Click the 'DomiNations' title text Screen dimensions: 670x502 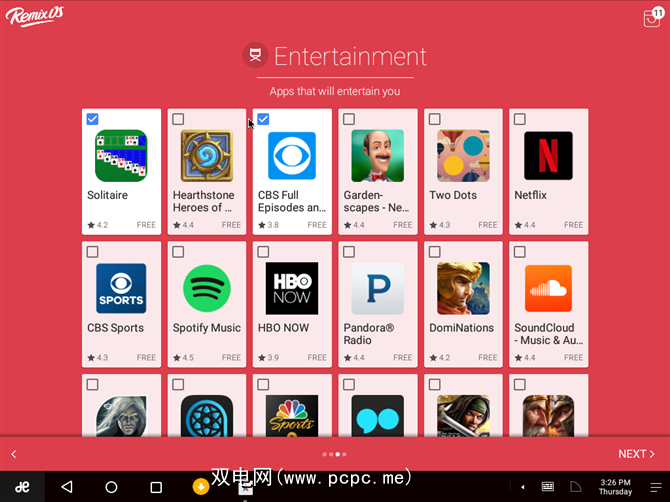[x=461, y=328]
